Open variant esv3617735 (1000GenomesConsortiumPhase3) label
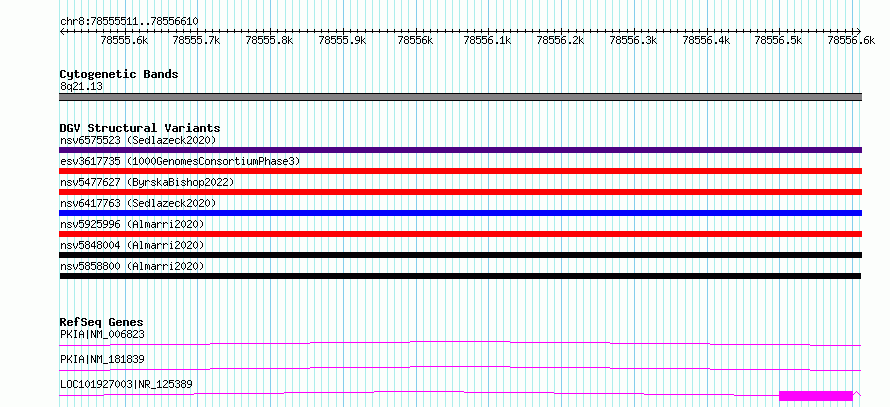This screenshot has width=890, height=407. [x=180, y=161]
